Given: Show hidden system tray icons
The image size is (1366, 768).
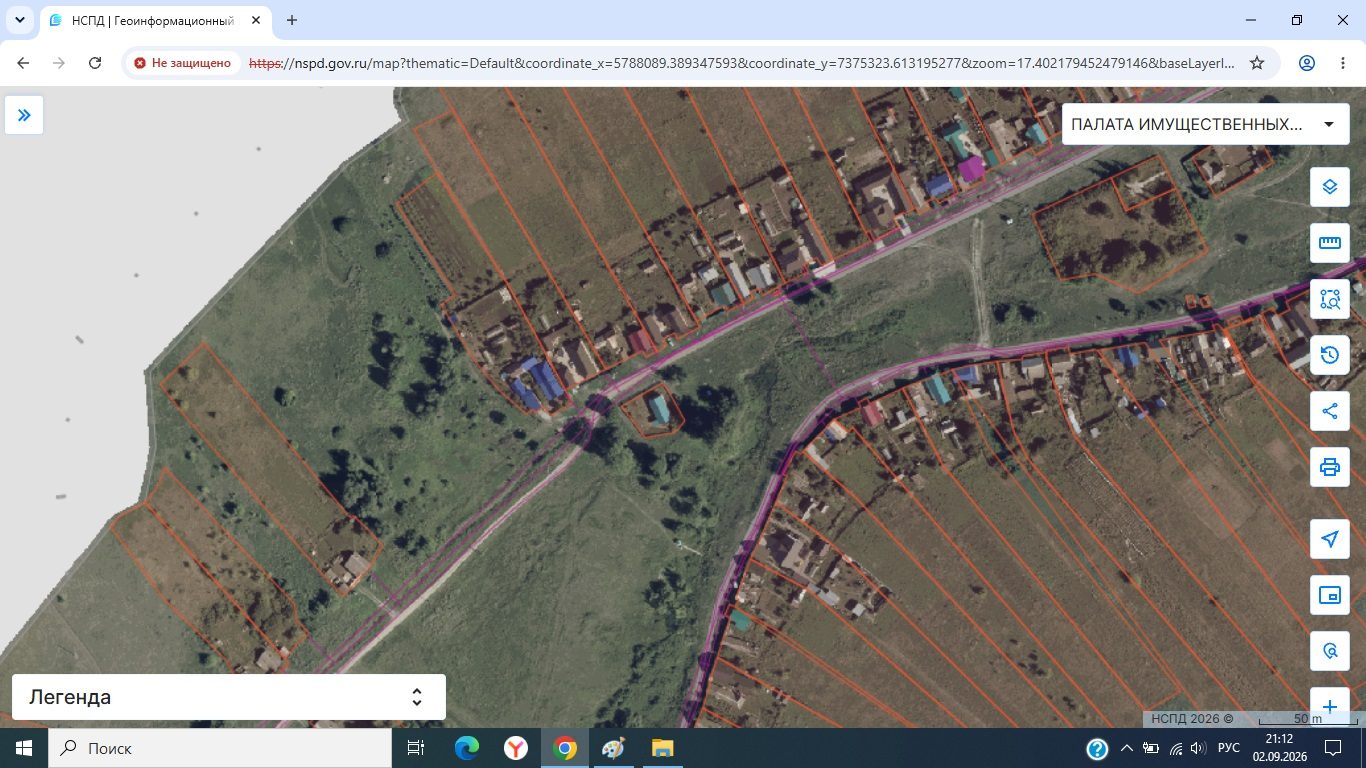Looking at the screenshot, I should tap(1127, 748).
